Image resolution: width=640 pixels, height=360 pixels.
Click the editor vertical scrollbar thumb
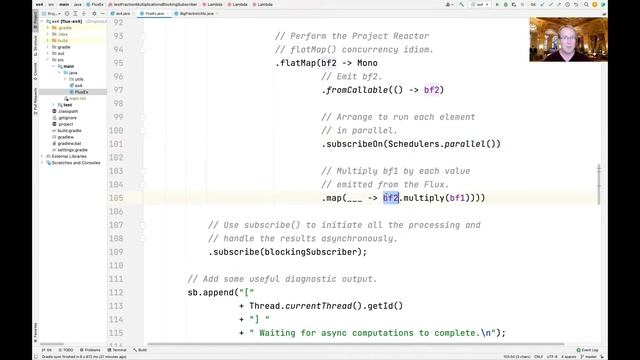click(599, 184)
